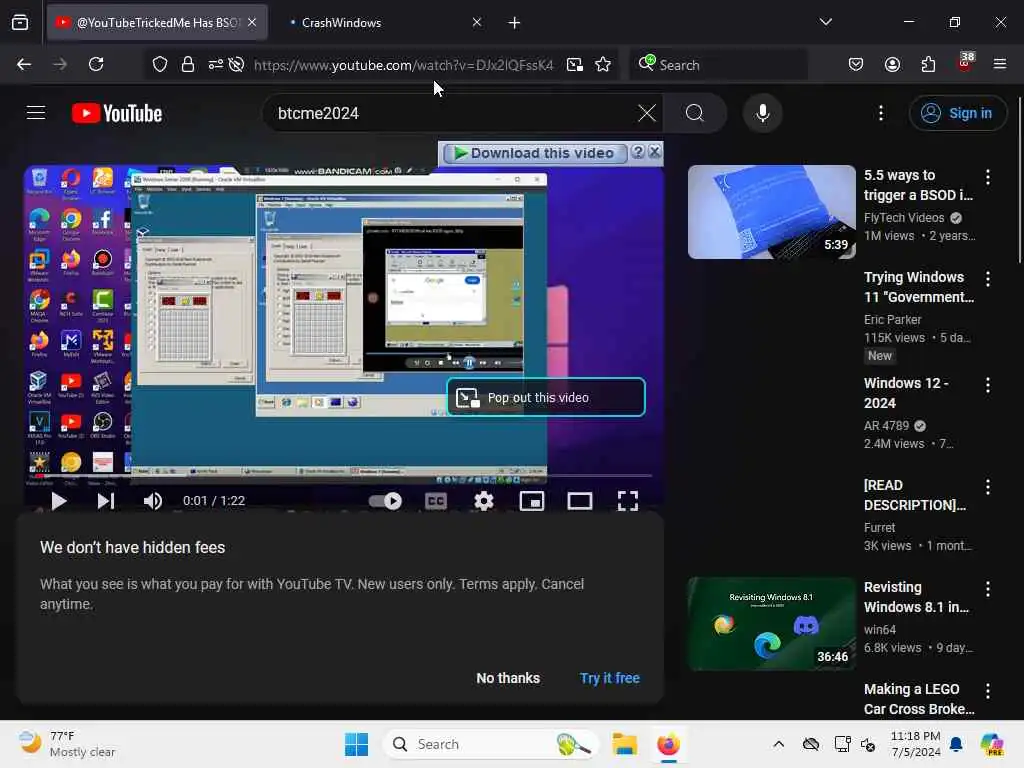Click the Firefox Search box

(x=718, y=65)
